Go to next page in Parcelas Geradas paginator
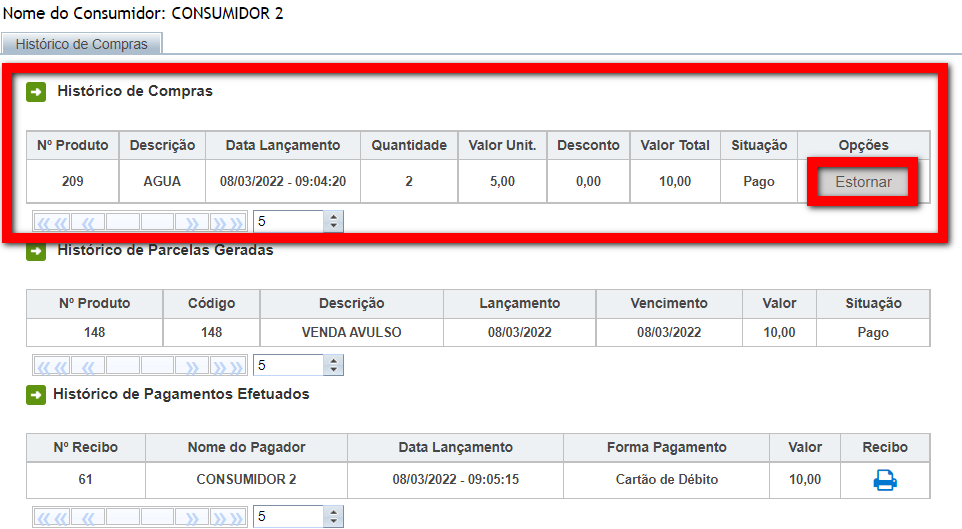This screenshot has height=529, width=962. tap(193, 365)
